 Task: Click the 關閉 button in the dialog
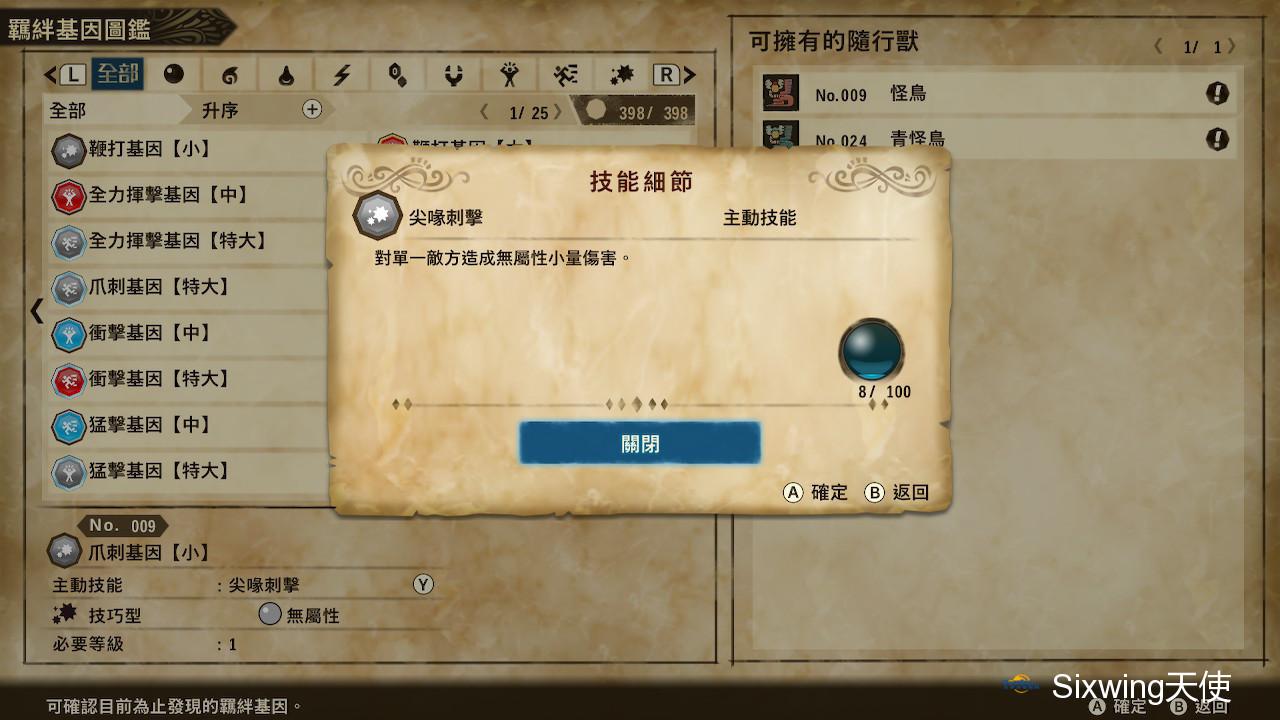click(x=640, y=443)
